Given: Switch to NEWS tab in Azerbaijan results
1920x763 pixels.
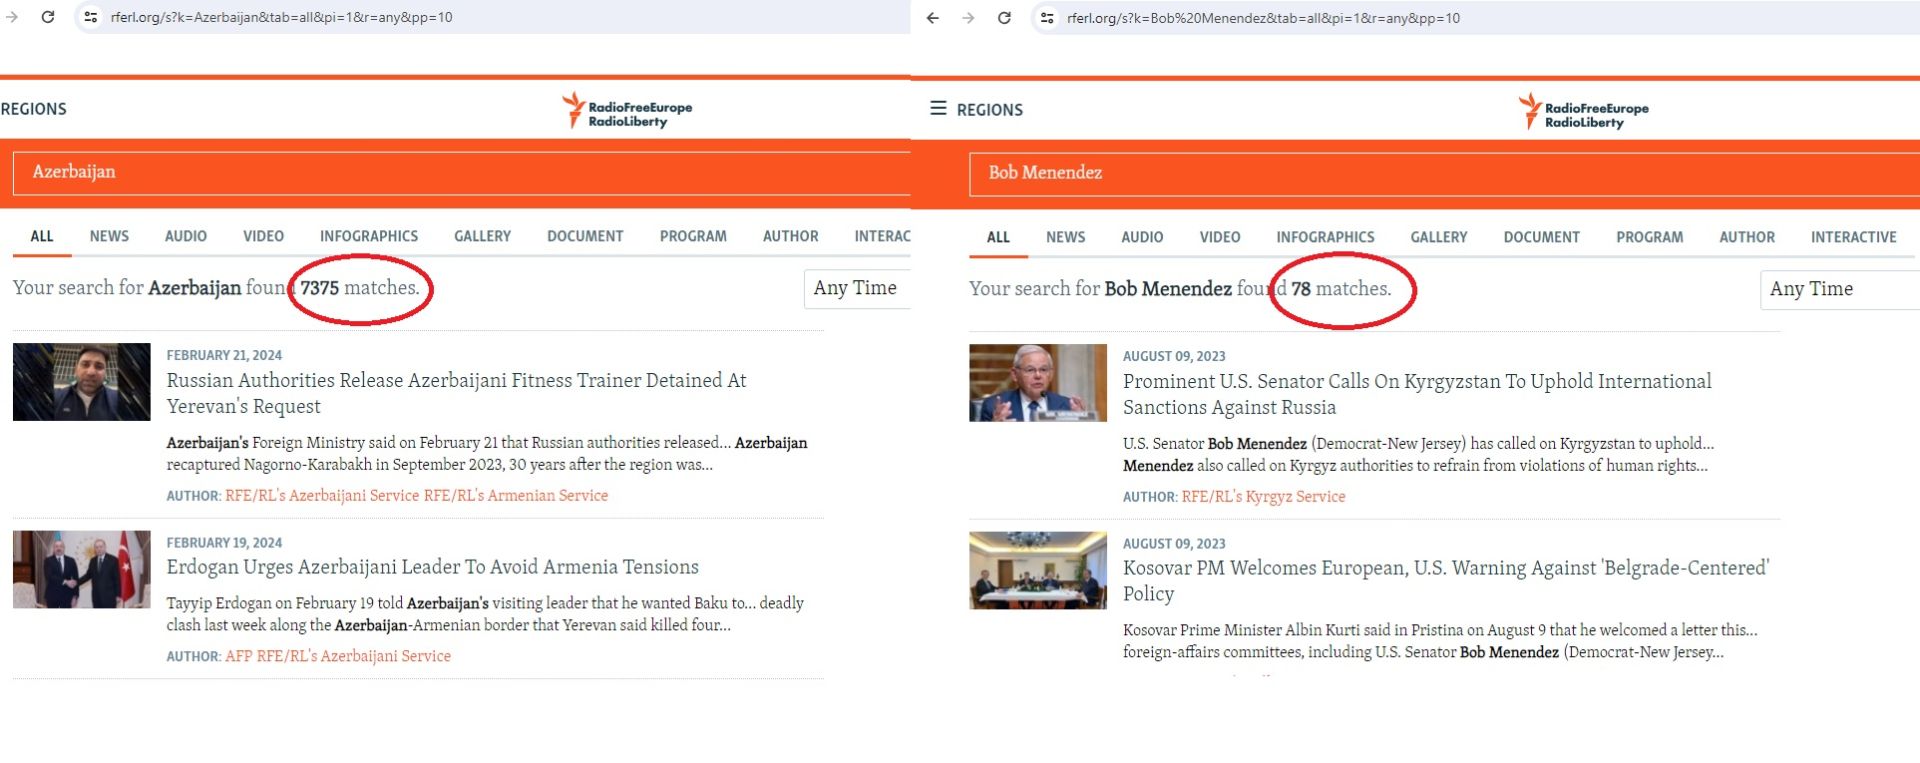Looking at the screenshot, I should [x=109, y=236].
